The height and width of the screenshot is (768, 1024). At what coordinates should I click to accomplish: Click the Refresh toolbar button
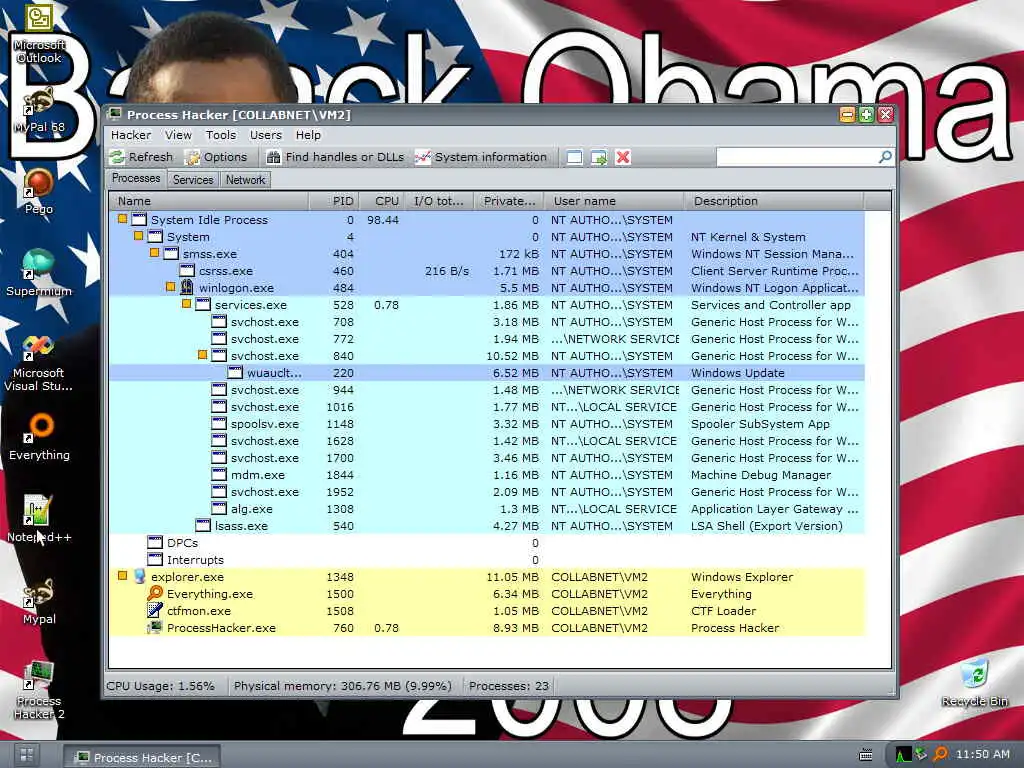pos(142,157)
